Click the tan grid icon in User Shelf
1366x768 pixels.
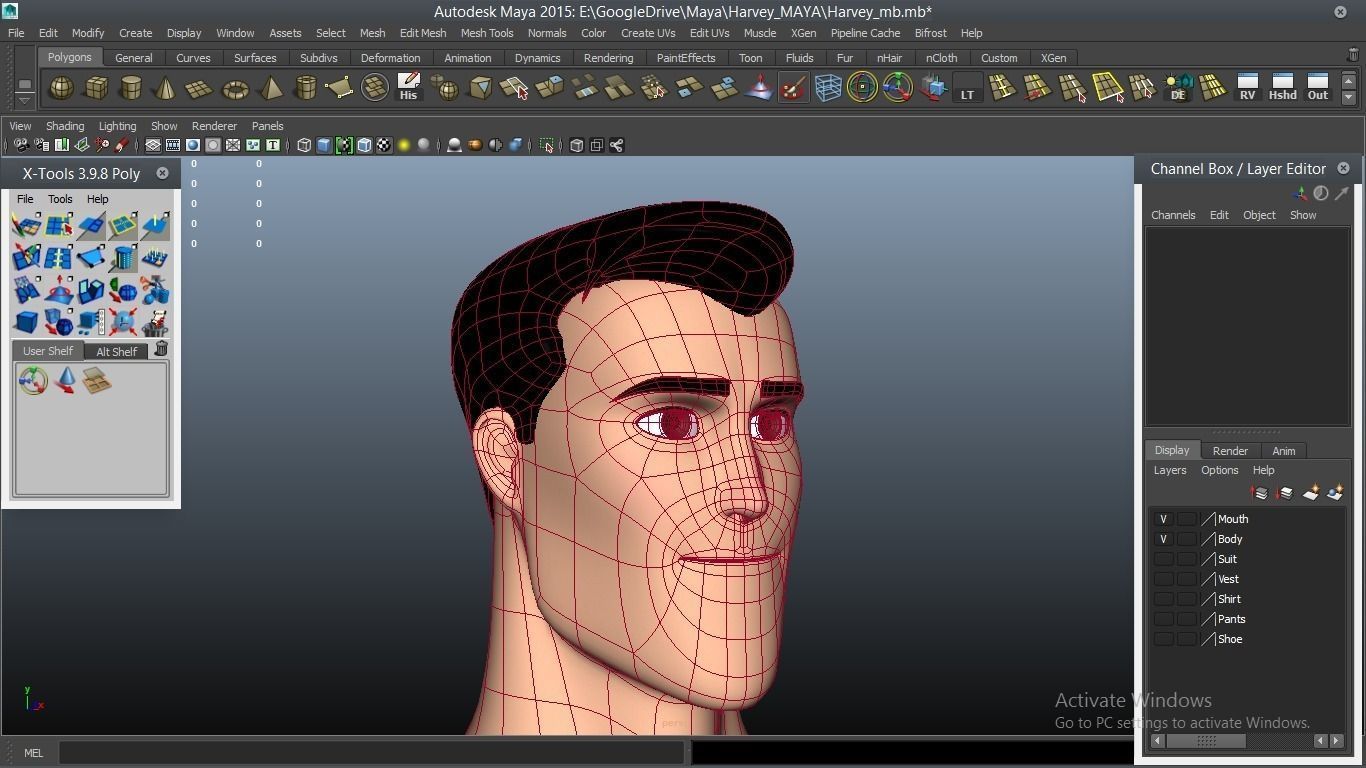click(x=96, y=380)
